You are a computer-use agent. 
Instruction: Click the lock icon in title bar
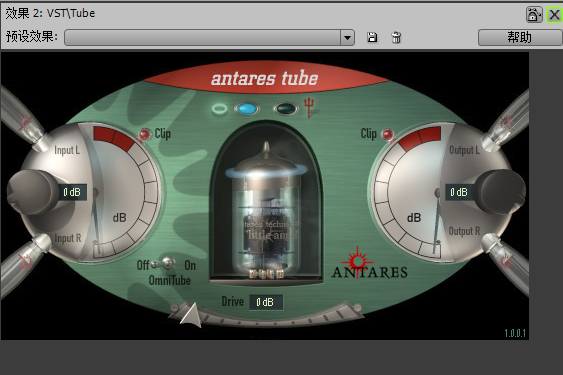(x=534, y=15)
